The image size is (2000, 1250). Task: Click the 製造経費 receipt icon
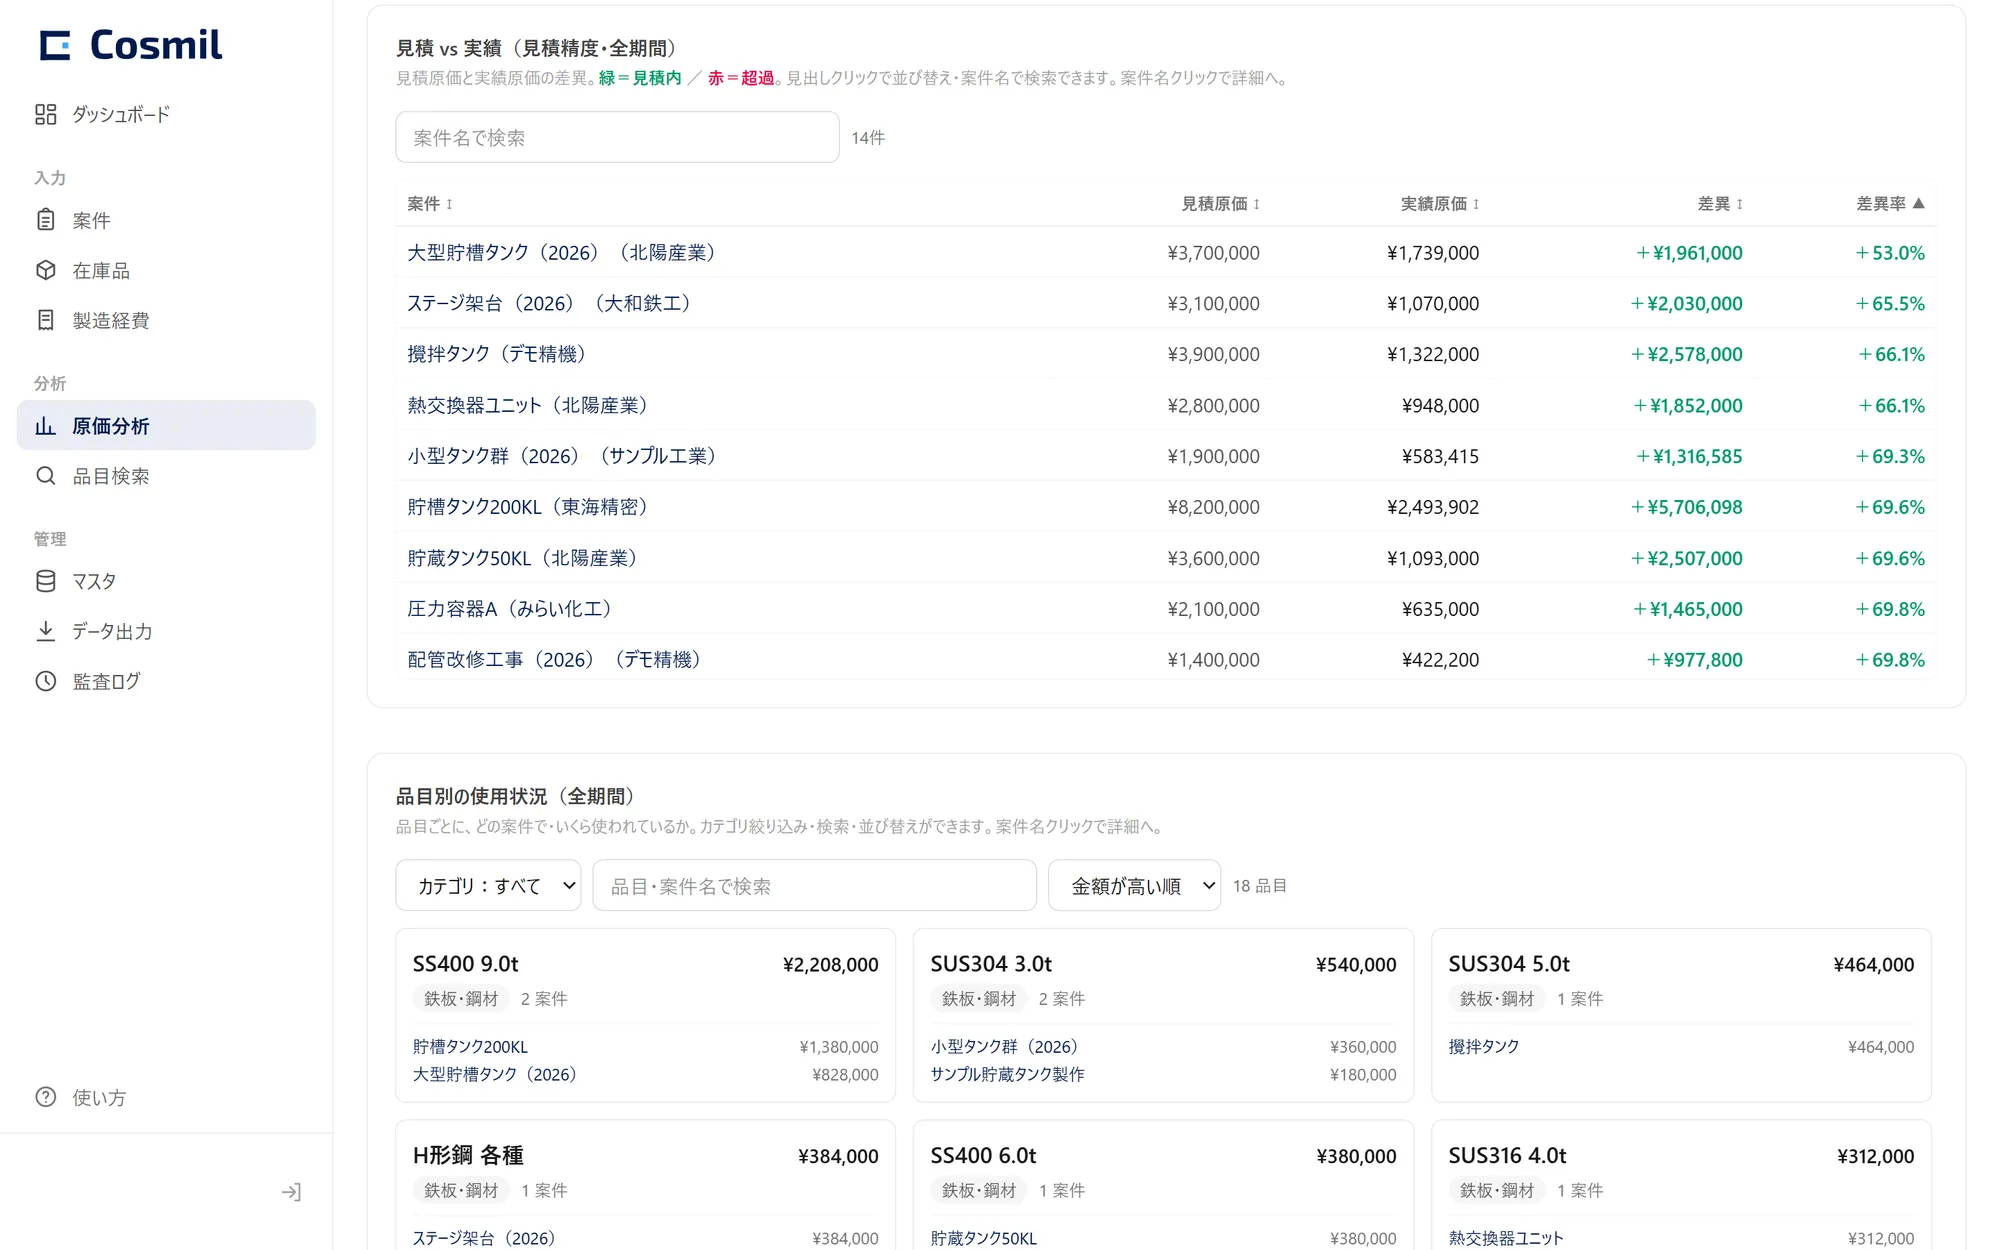[x=46, y=320]
